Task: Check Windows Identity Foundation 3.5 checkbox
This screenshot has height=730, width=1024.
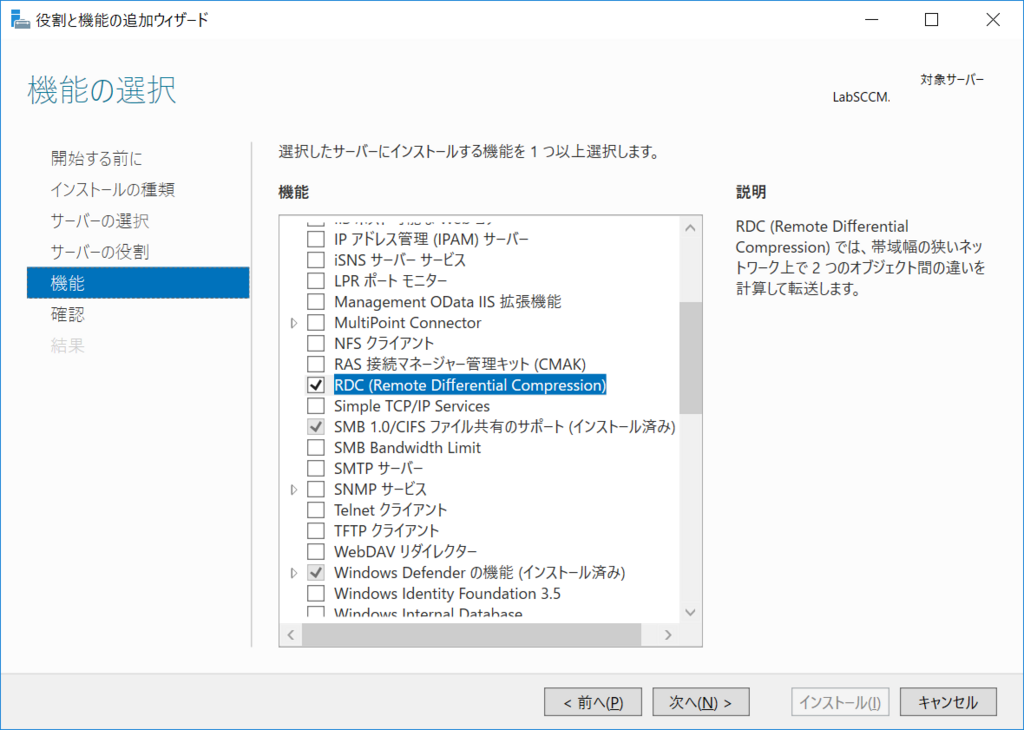Action: pyautogui.click(x=316, y=594)
